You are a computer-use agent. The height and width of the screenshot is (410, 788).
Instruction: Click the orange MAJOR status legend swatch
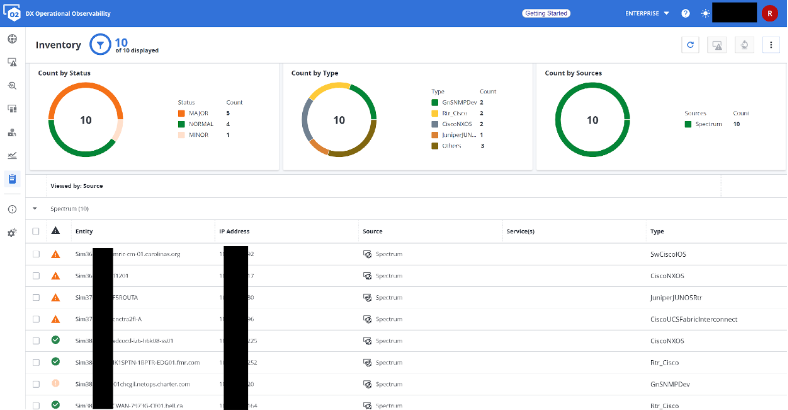(x=180, y=113)
